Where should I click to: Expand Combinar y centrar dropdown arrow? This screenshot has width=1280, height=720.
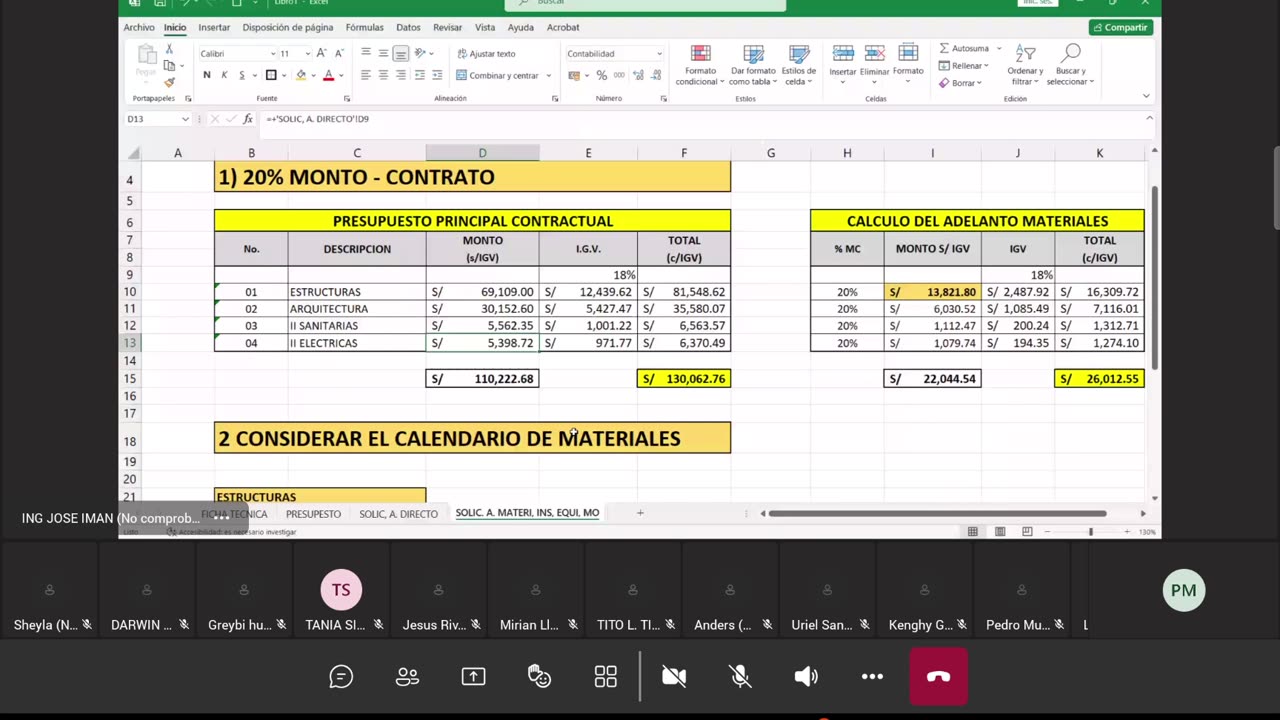click(x=548, y=75)
